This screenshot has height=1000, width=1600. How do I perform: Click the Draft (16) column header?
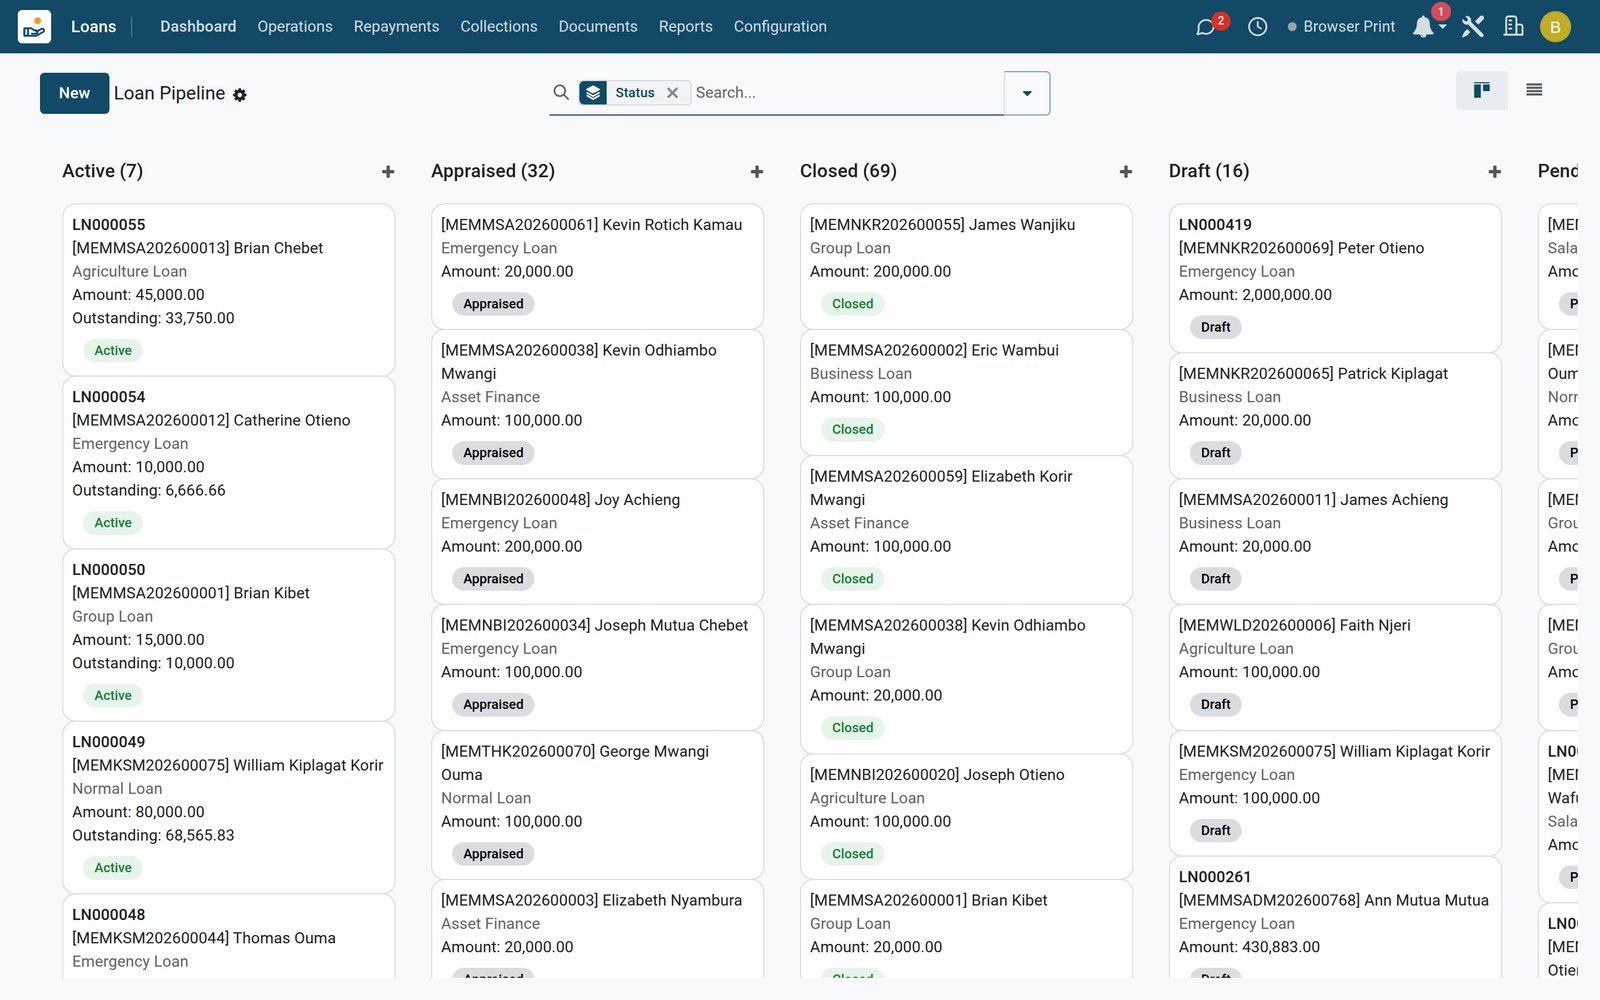pos(1209,171)
